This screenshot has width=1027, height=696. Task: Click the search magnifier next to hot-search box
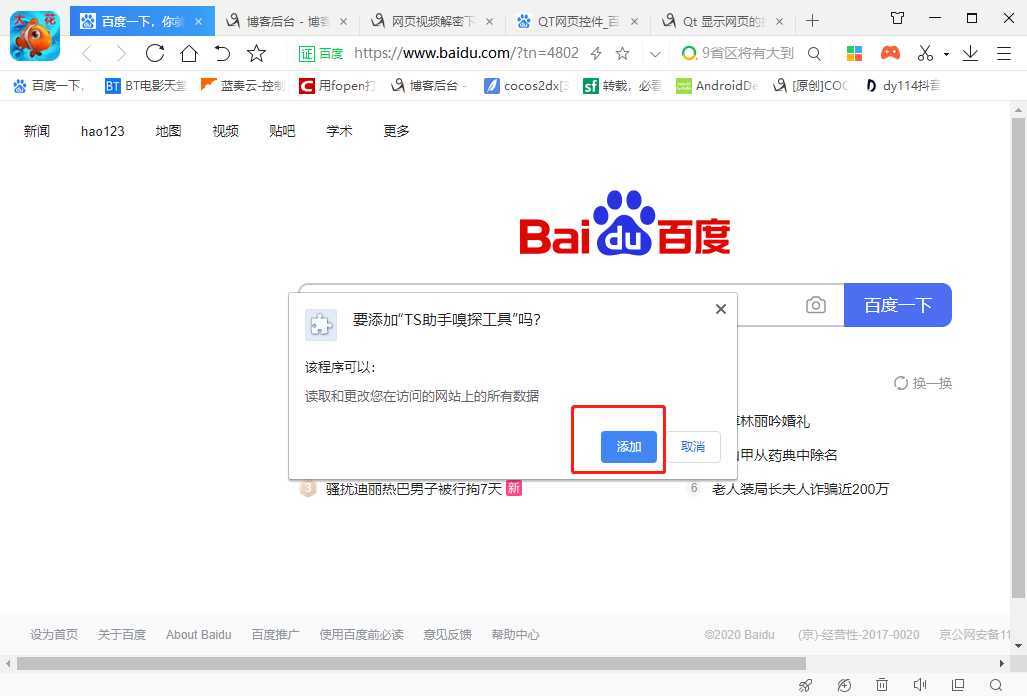point(814,54)
